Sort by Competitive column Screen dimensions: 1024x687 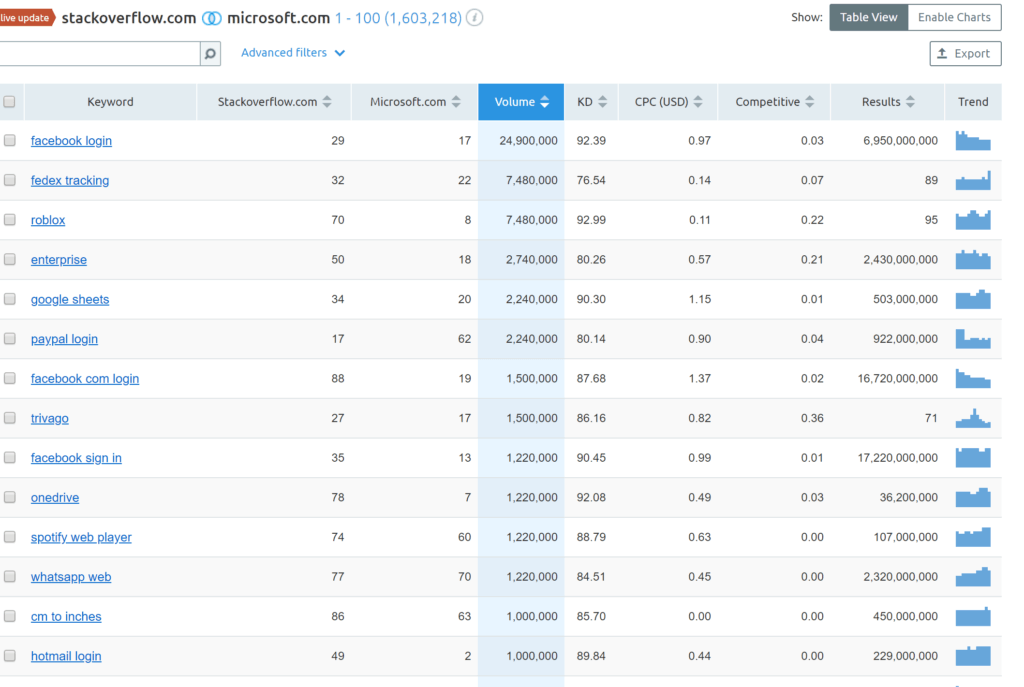(x=775, y=102)
